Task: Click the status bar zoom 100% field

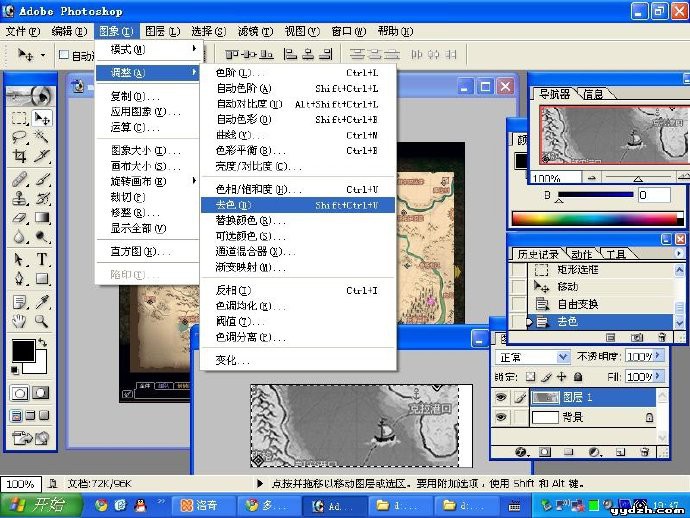Action: pyautogui.click(x=20, y=484)
